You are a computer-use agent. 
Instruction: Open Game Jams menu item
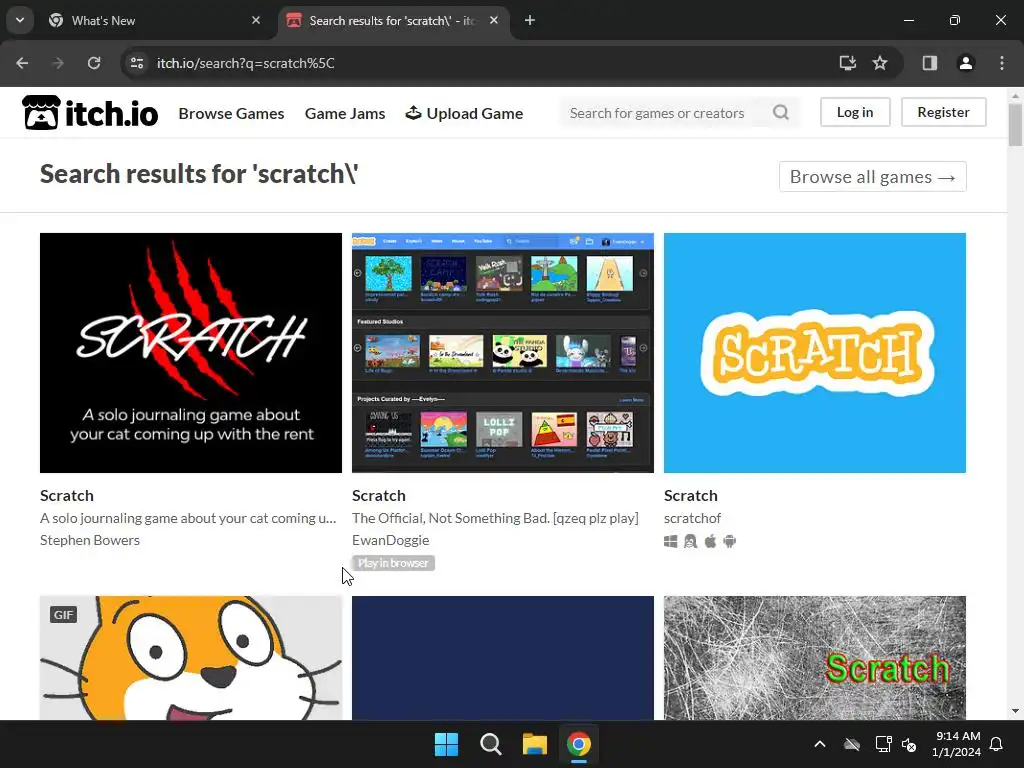tap(345, 113)
